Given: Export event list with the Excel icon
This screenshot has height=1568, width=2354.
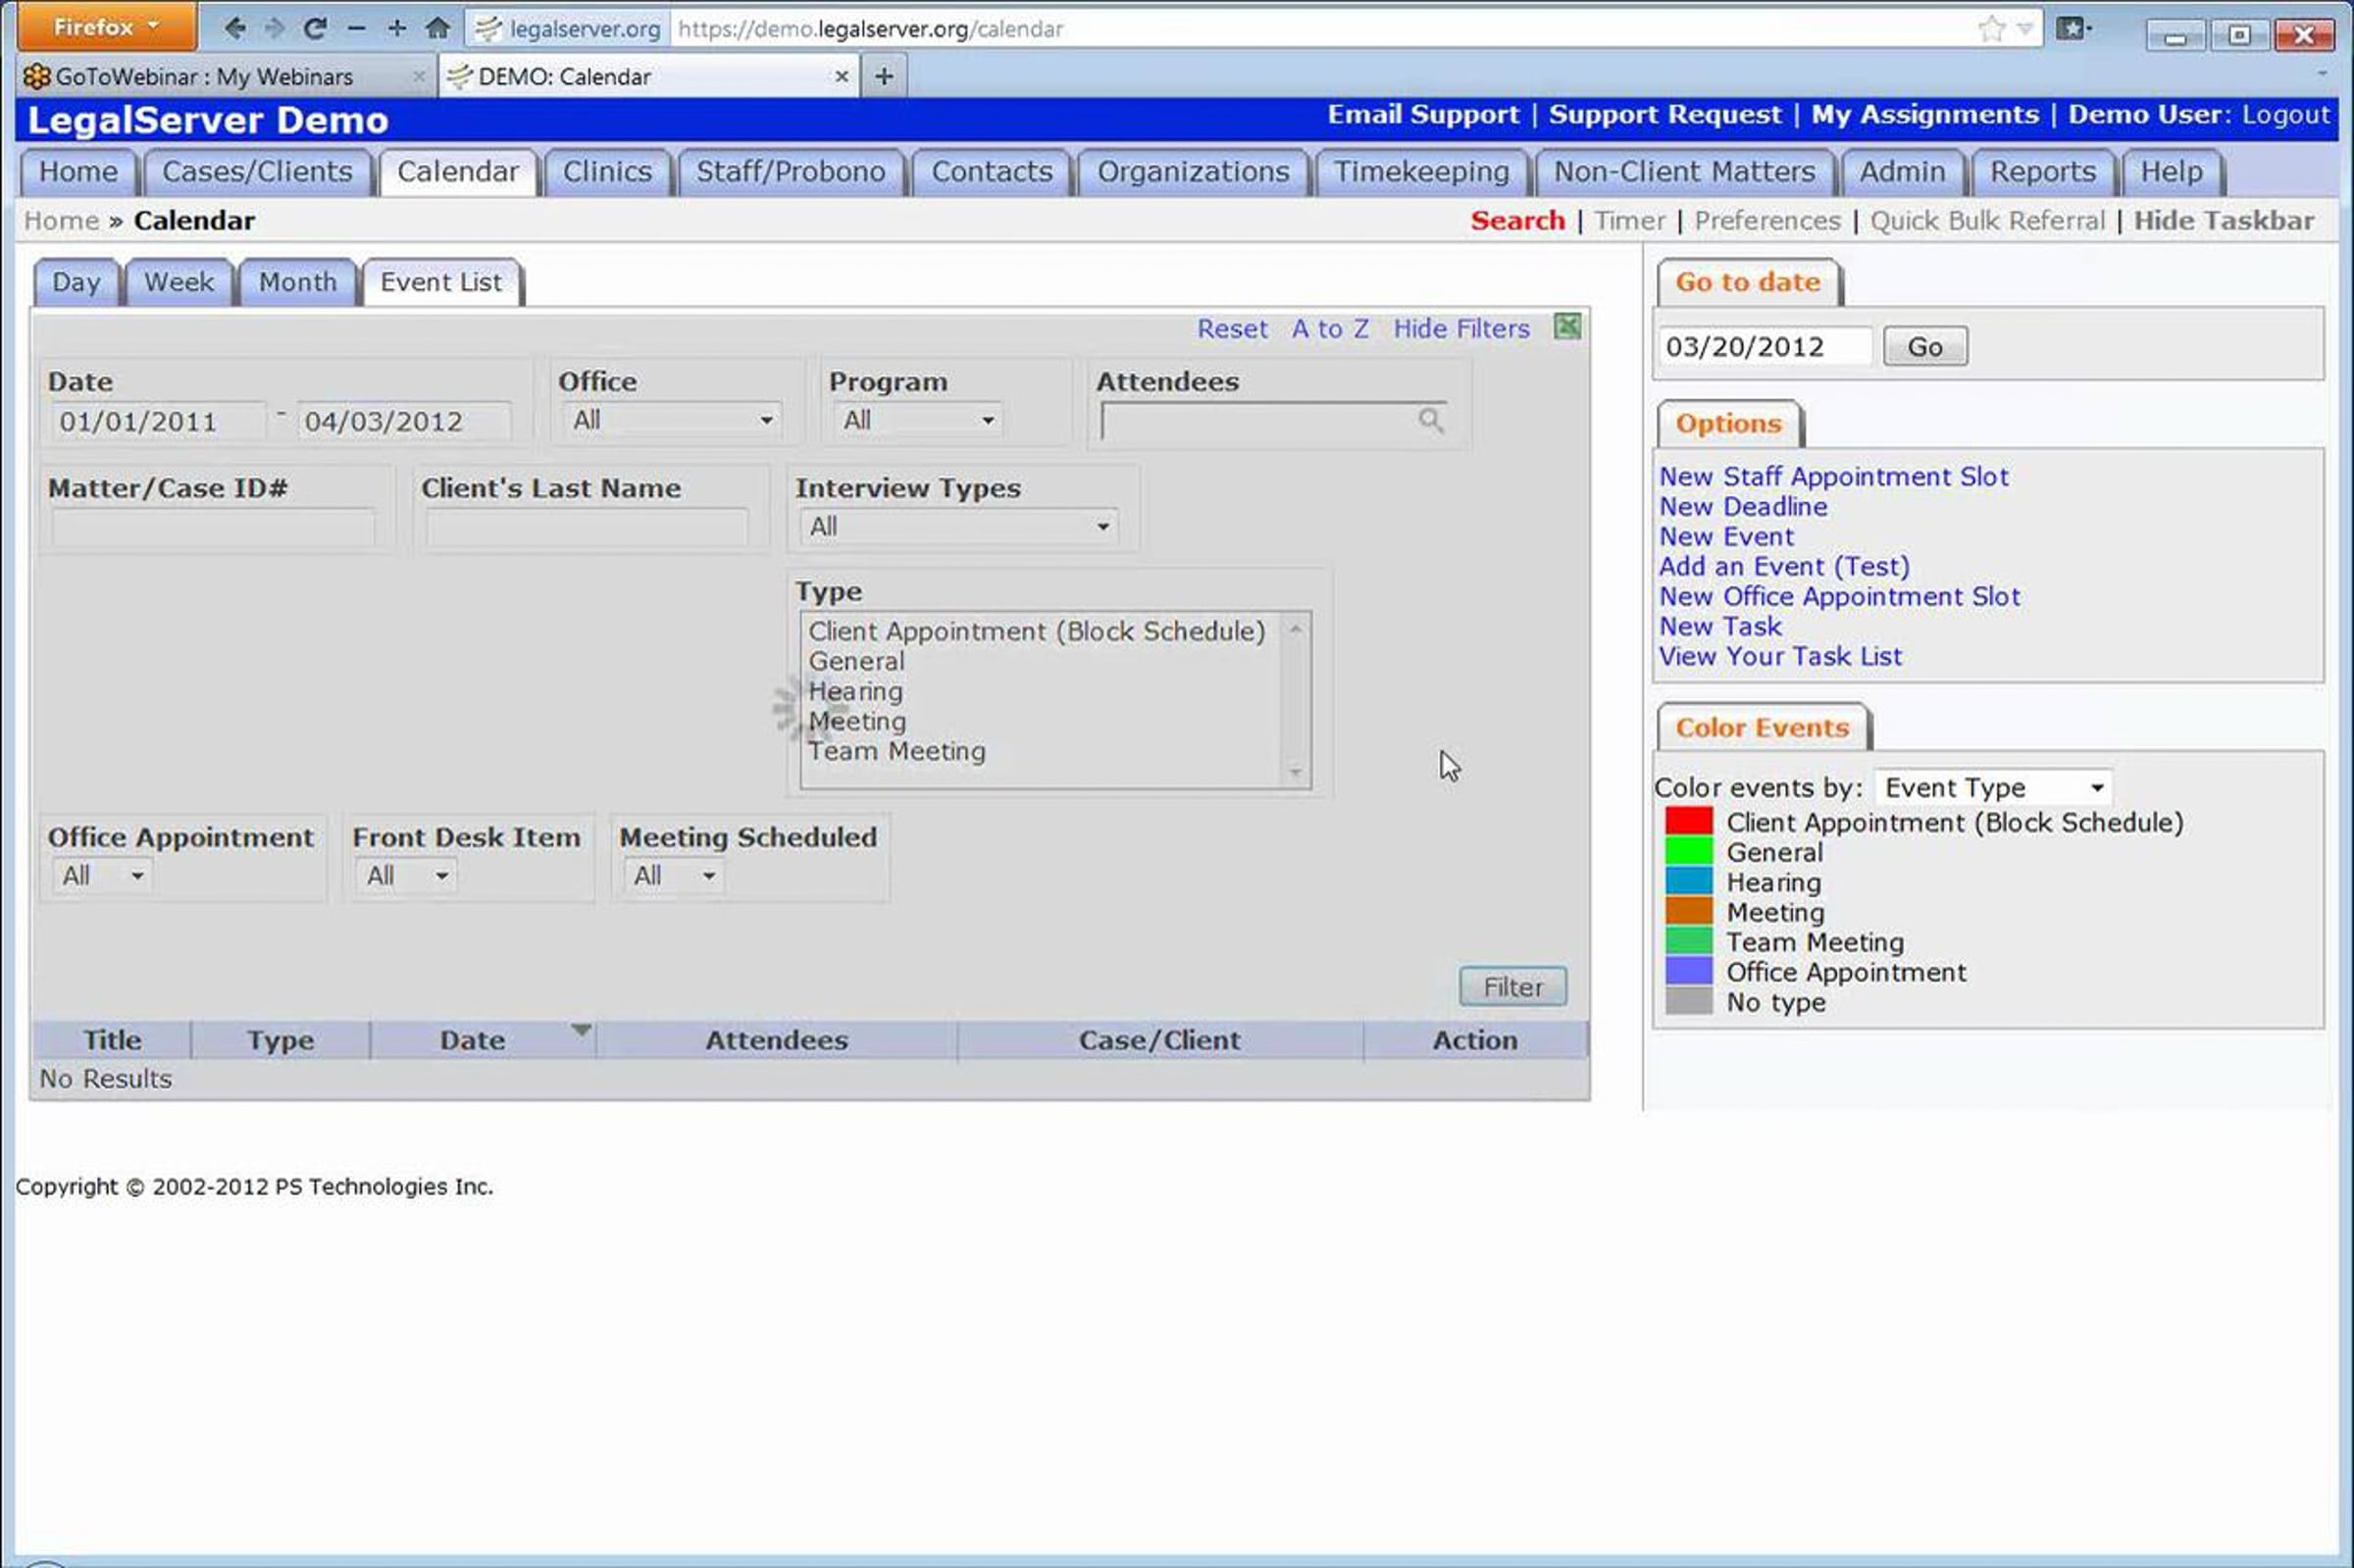Looking at the screenshot, I should coord(1567,326).
